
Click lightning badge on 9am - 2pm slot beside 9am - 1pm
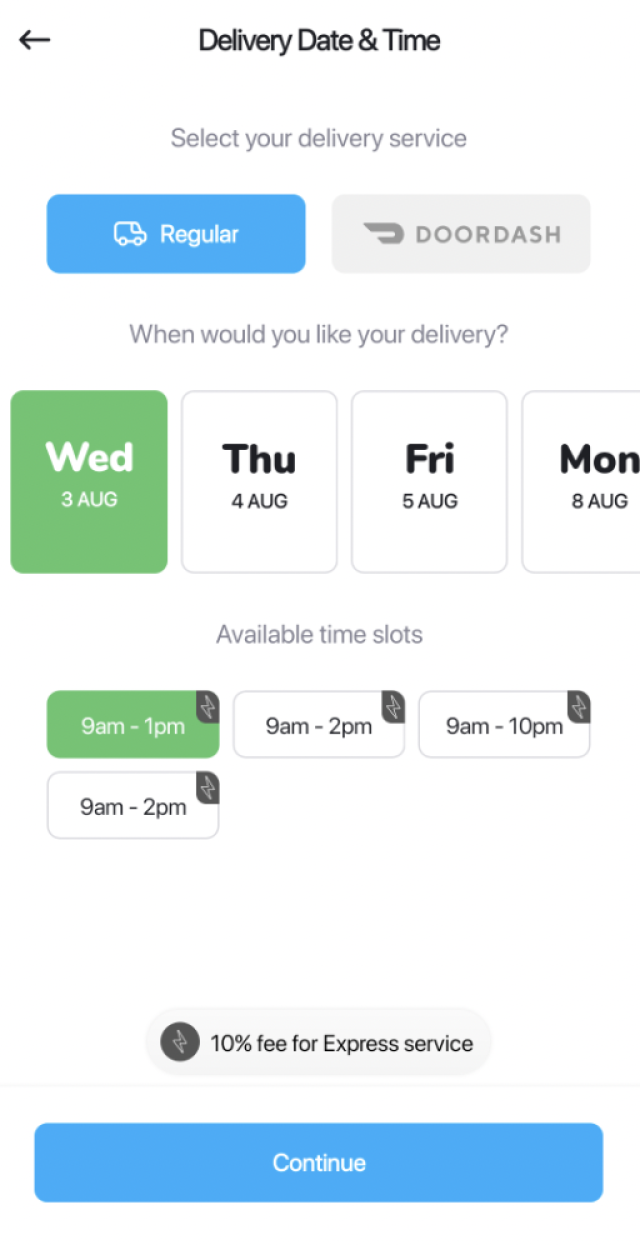[x=393, y=706]
